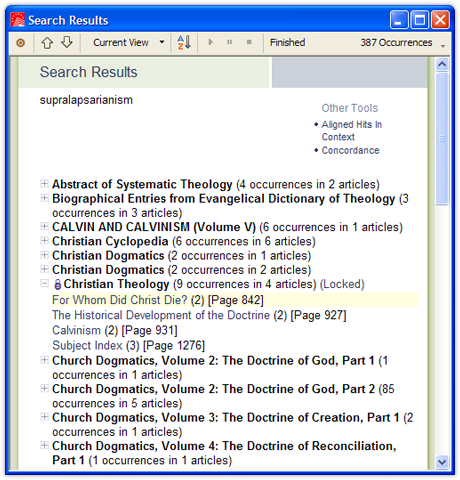
Task: Expand Christian Dogmatics with 1 articles
Action: pos(44,255)
